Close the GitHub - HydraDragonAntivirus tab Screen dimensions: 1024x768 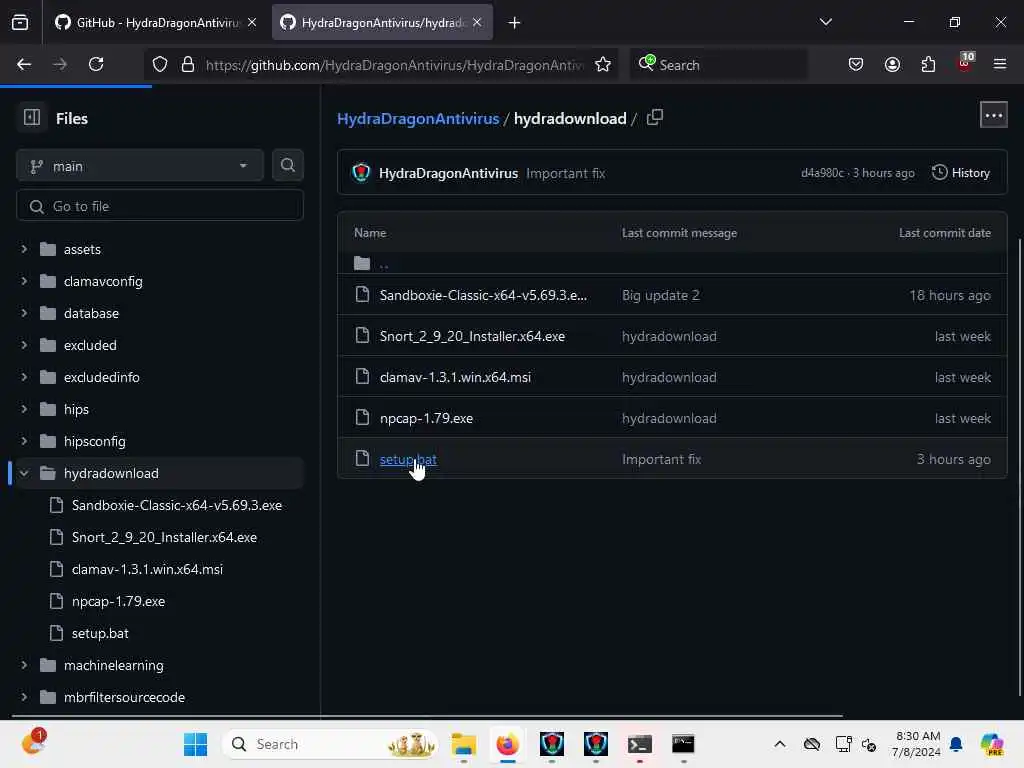[x=252, y=22]
